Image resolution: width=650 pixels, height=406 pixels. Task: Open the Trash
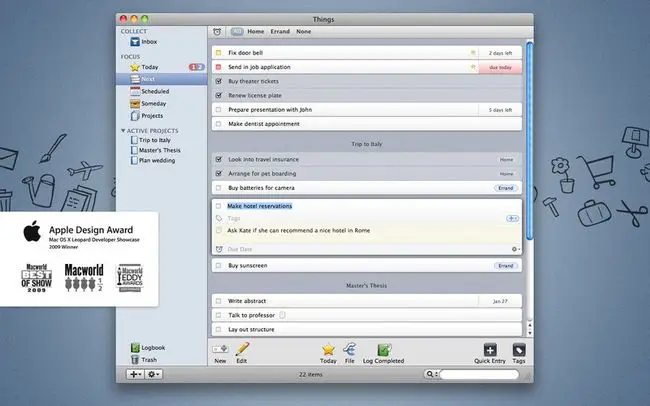click(143, 360)
